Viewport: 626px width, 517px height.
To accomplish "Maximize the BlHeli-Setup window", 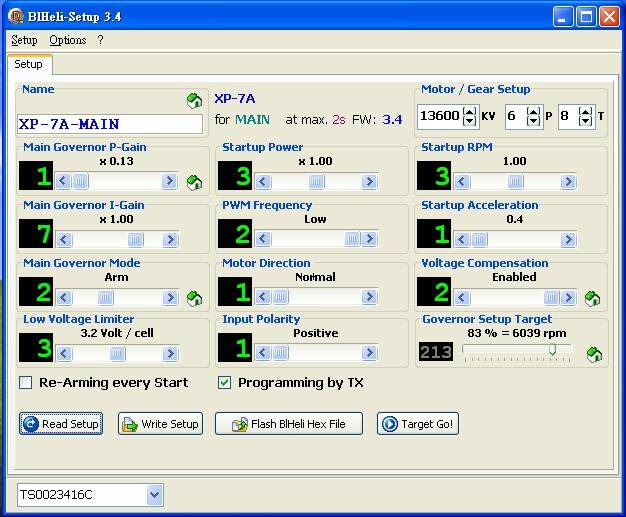I will pyautogui.click(x=586, y=17).
